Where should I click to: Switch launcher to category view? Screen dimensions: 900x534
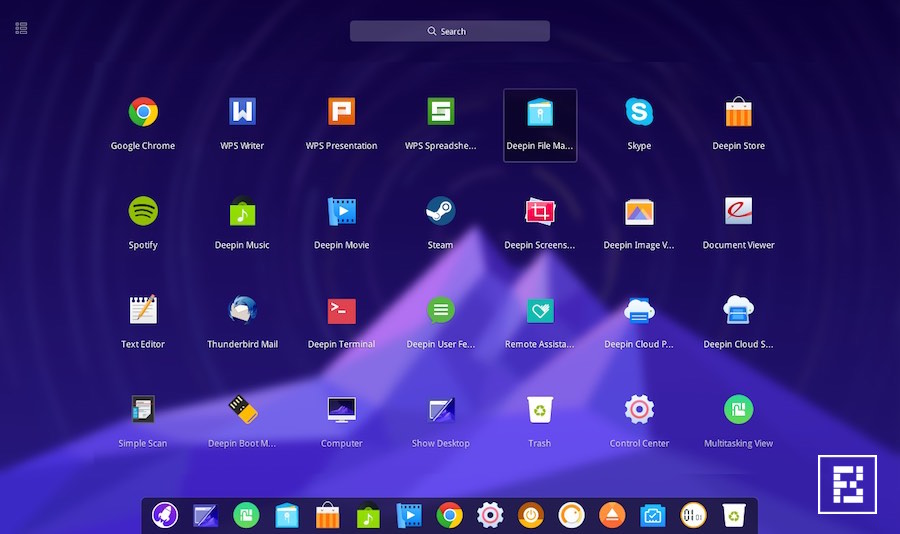(x=21, y=28)
